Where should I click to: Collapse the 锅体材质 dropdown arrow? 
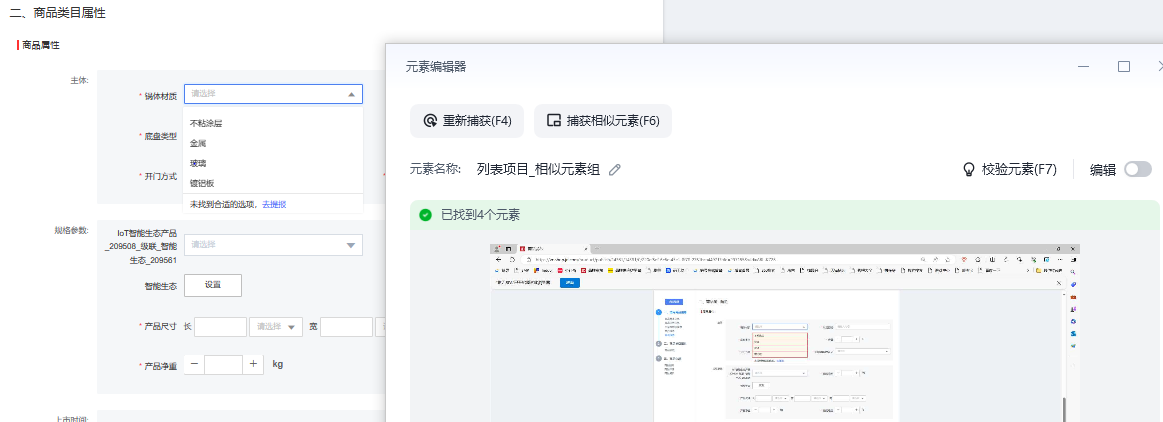350,94
